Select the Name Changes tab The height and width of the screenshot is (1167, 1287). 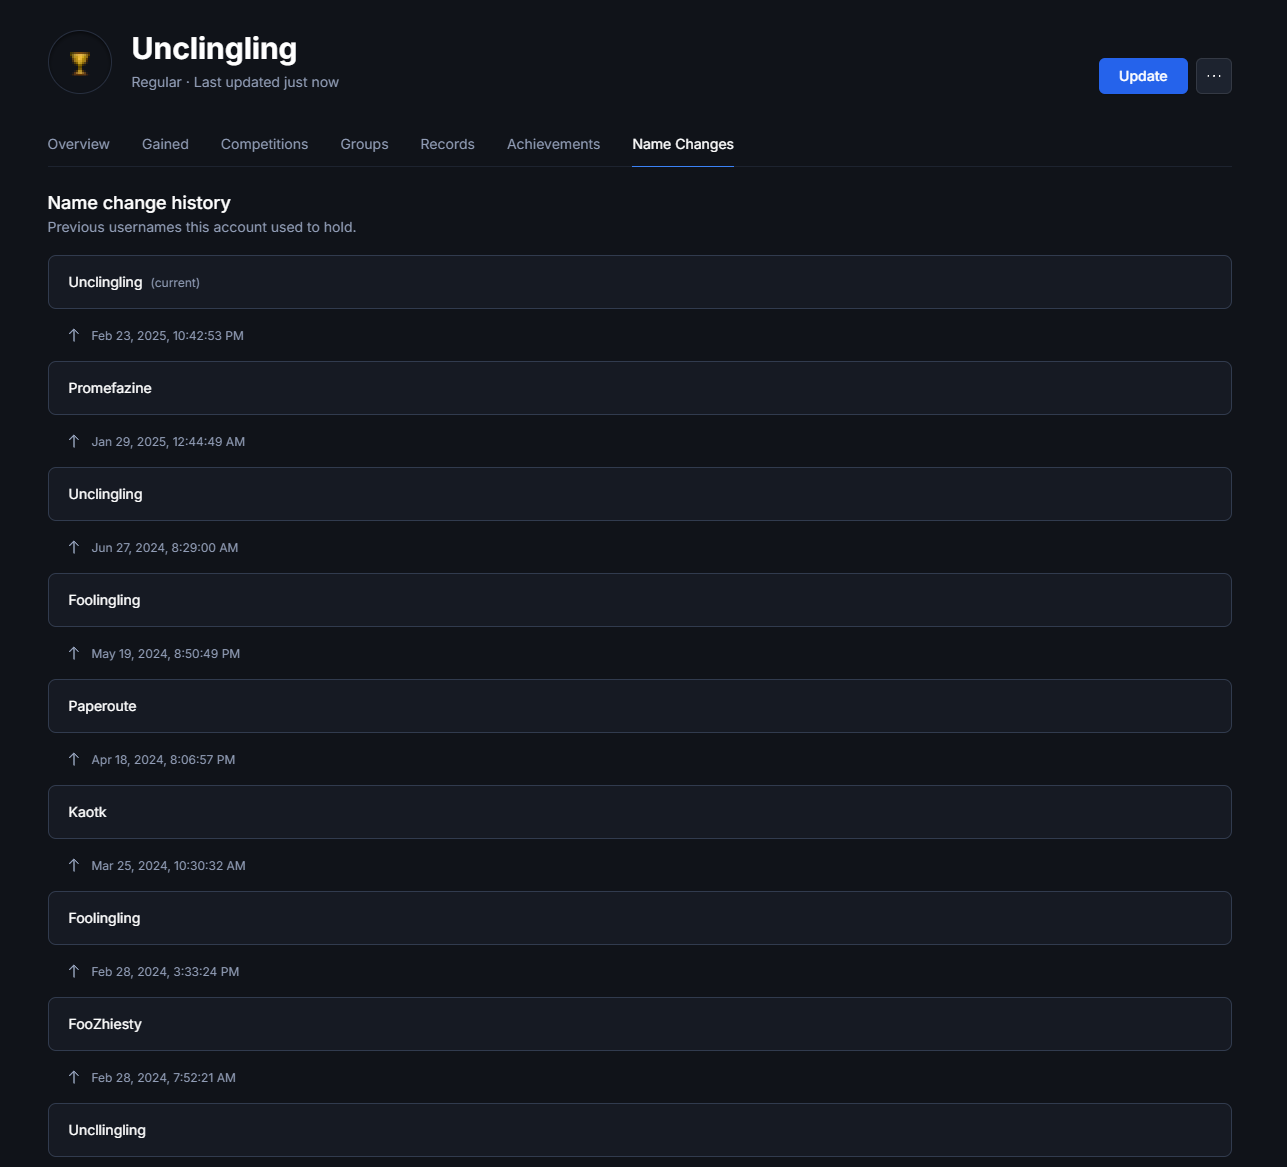(683, 144)
